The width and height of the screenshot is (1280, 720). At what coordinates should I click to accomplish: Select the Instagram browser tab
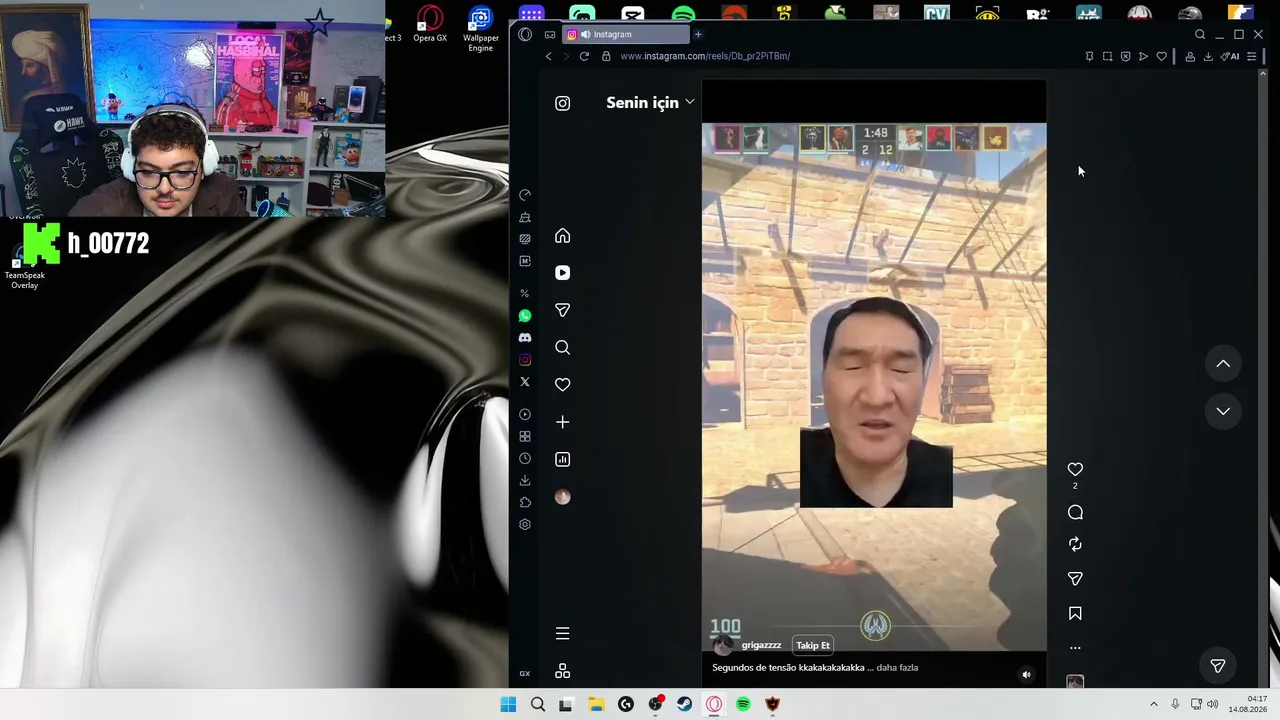tap(626, 35)
